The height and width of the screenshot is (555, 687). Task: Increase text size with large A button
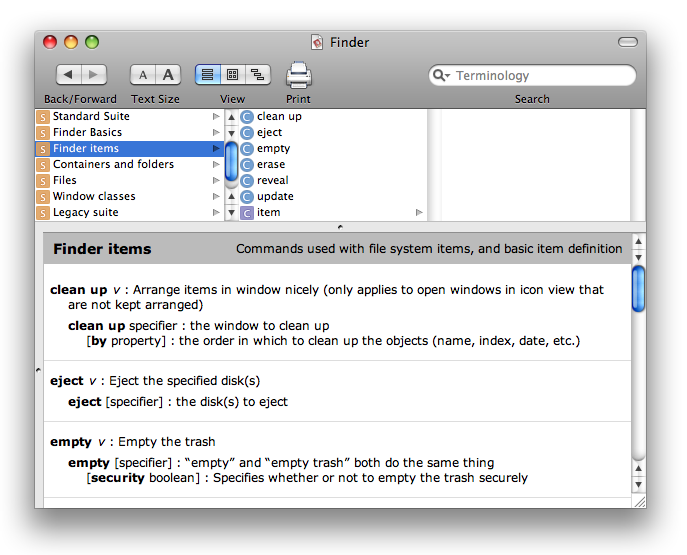click(x=168, y=75)
